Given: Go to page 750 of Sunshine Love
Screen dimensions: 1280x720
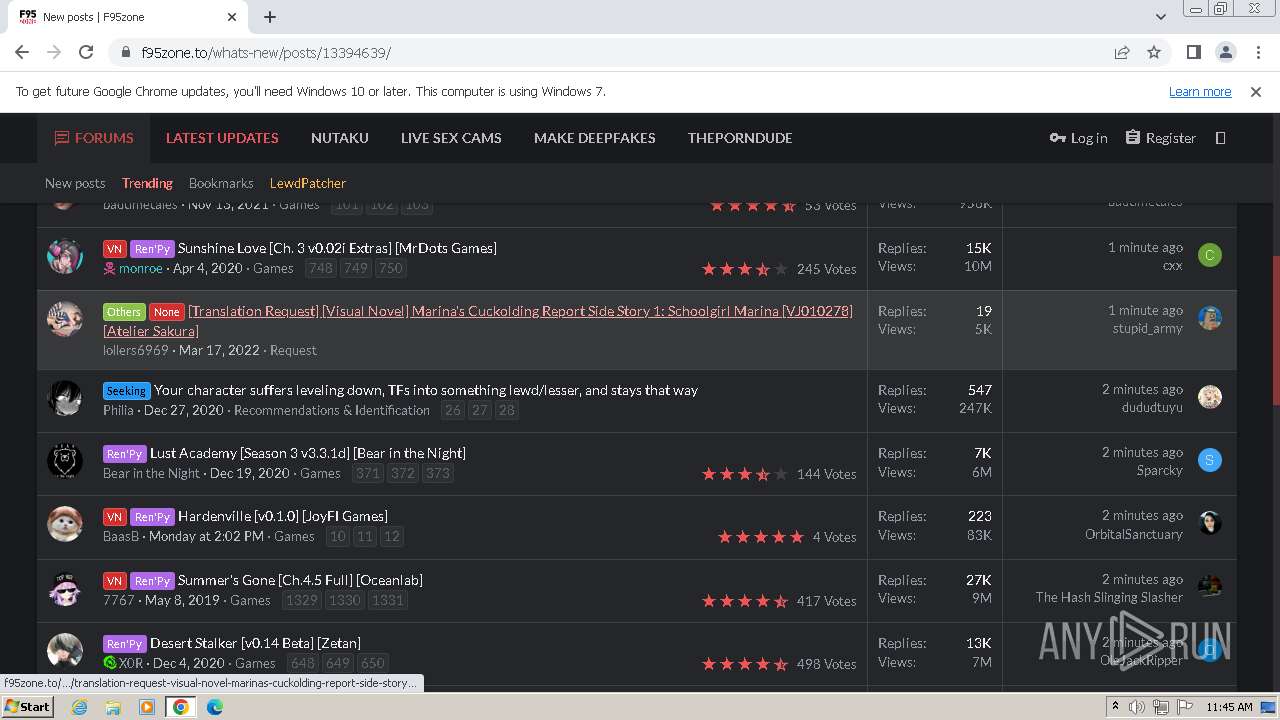Looking at the screenshot, I should pyautogui.click(x=390, y=268).
